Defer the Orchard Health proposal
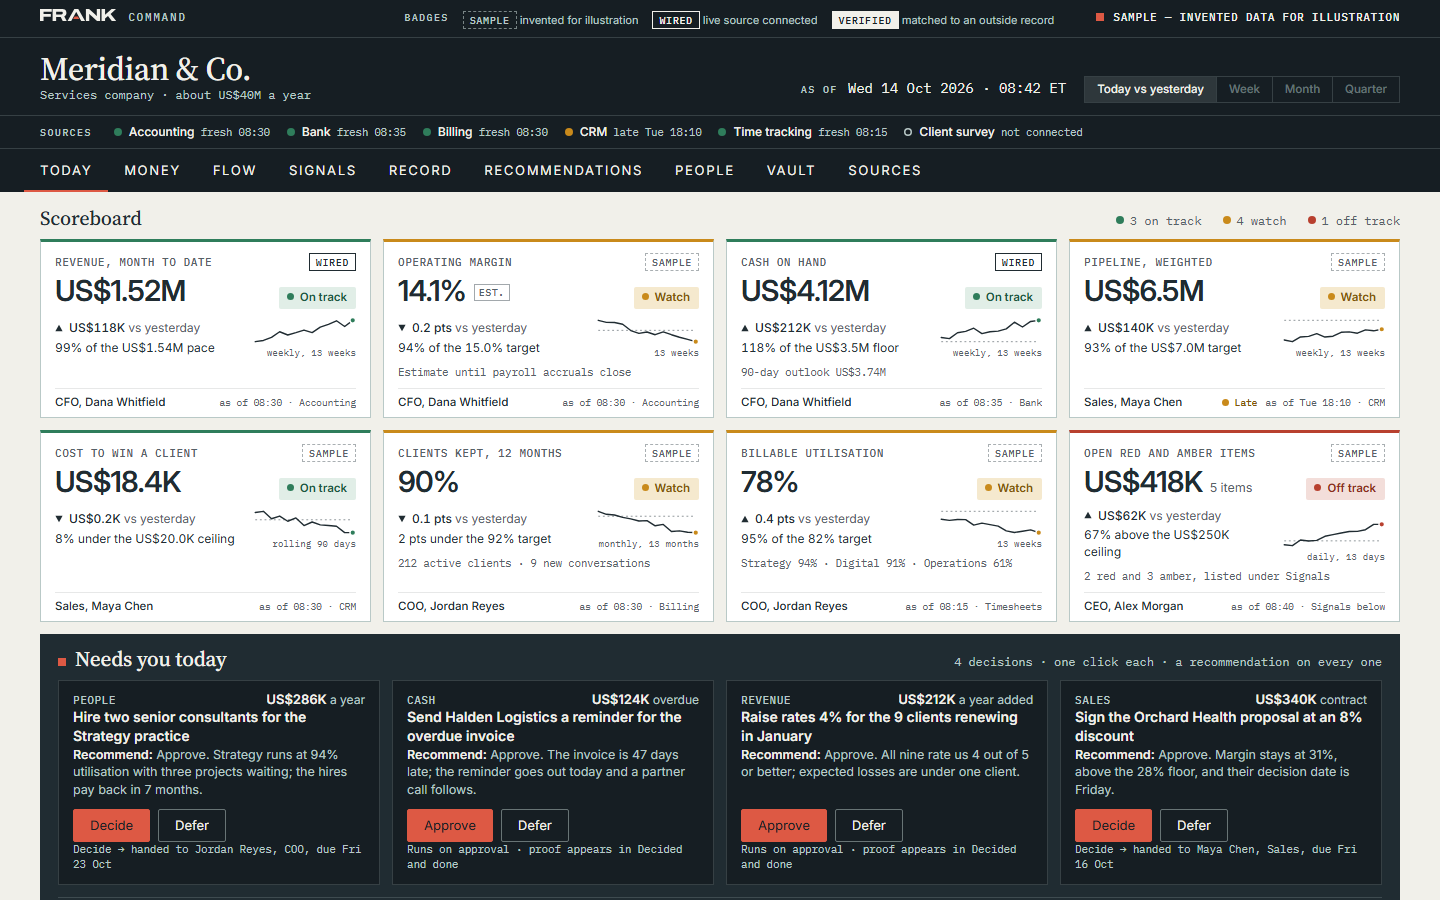1440x900 pixels. (x=1194, y=825)
